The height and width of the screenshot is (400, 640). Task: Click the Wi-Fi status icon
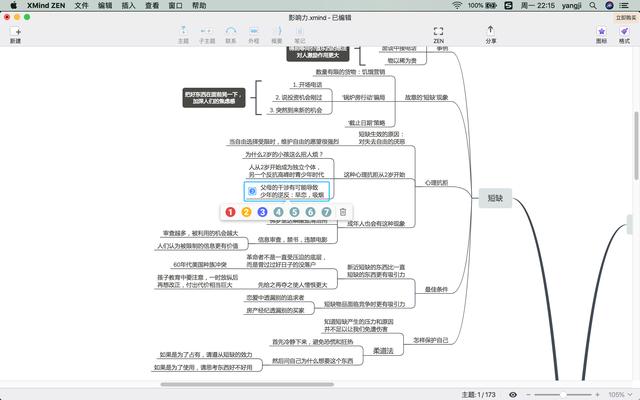pyautogui.click(x=457, y=5)
